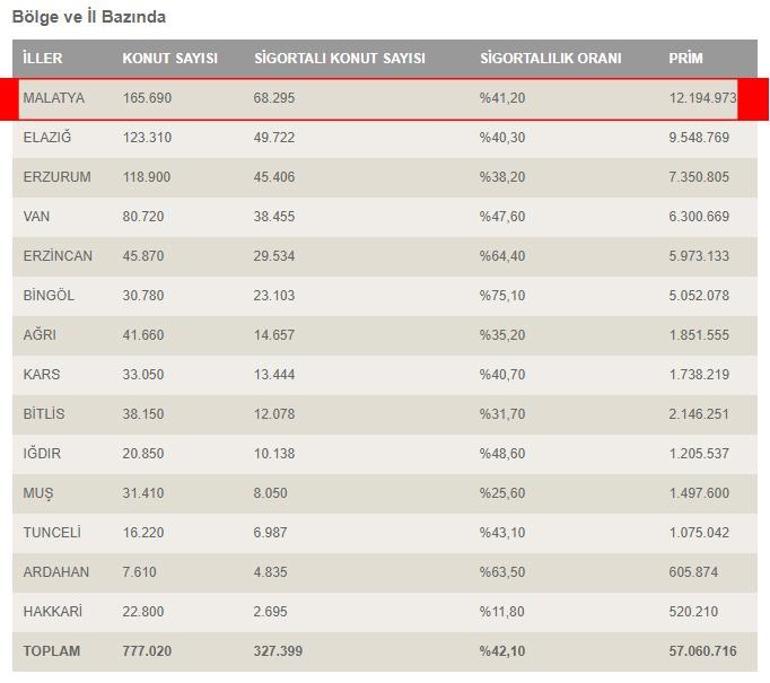Click total premium 57.060.716
770x683 pixels.
click(x=703, y=651)
